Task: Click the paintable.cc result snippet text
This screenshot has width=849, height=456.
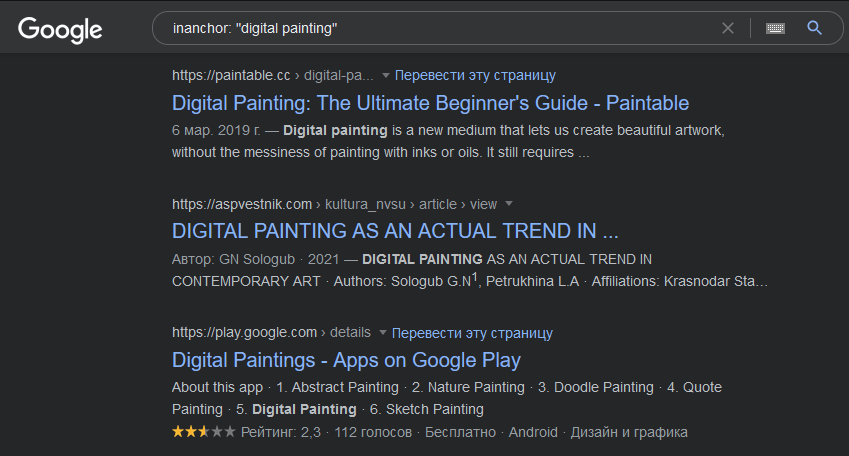Action: click(447, 142)
